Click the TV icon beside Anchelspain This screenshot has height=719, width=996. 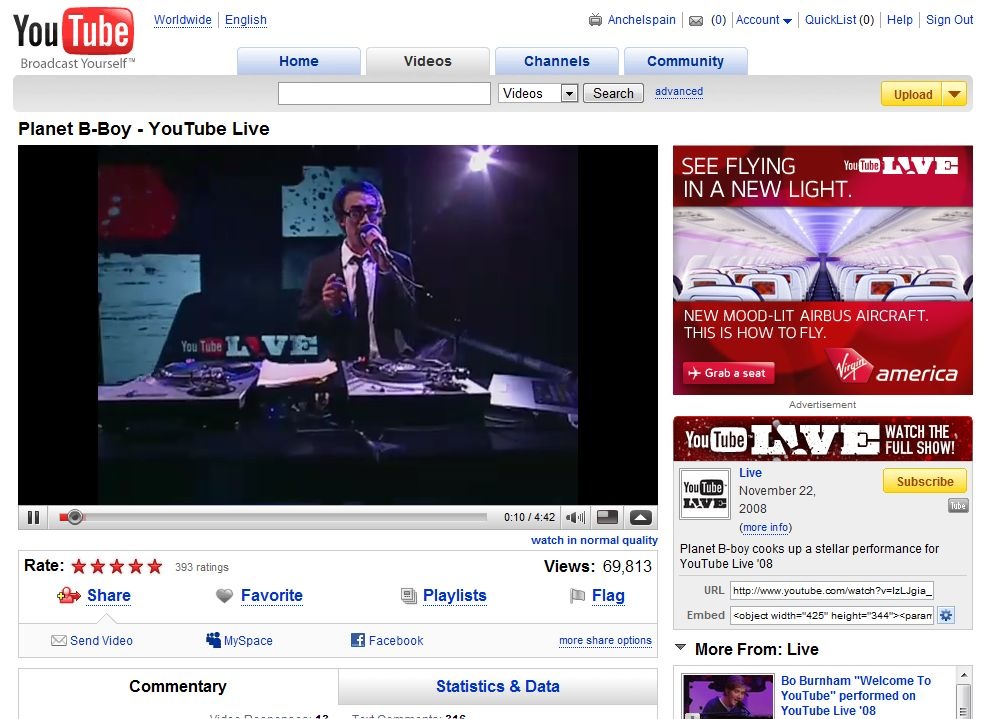click(595, 20)
